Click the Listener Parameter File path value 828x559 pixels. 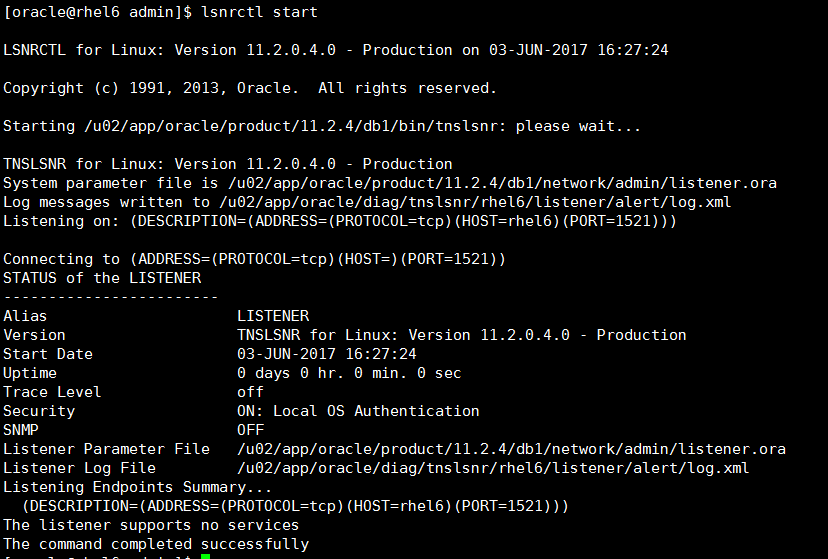[x=511, y=449]
